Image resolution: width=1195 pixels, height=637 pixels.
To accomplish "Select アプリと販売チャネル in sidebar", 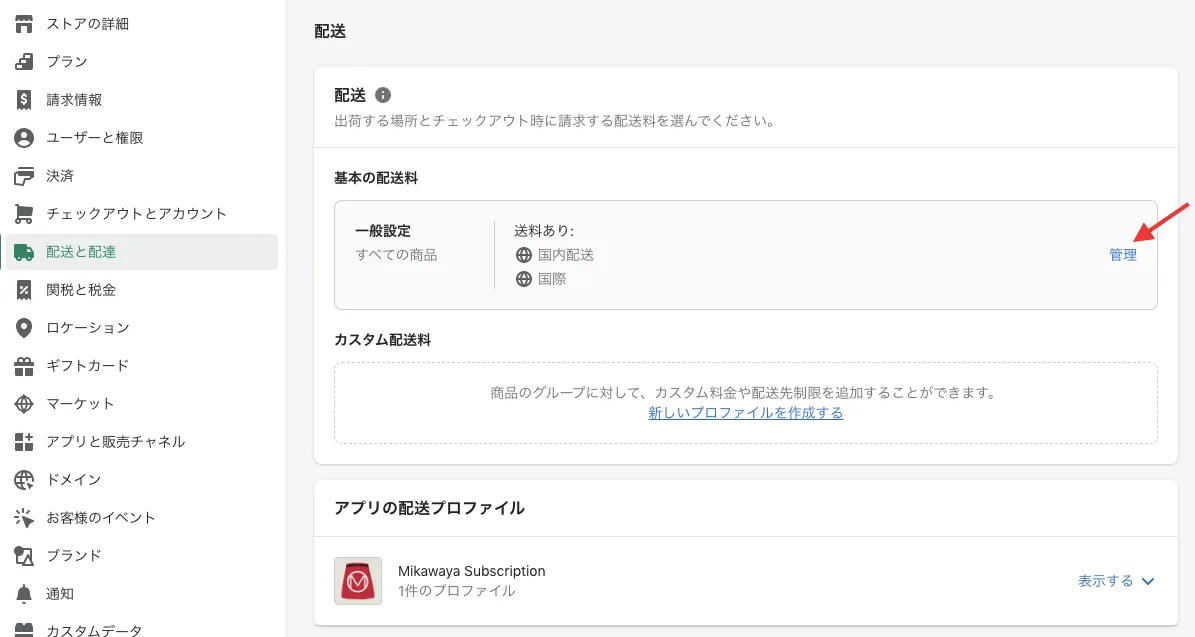I will (x=115, y=442).
